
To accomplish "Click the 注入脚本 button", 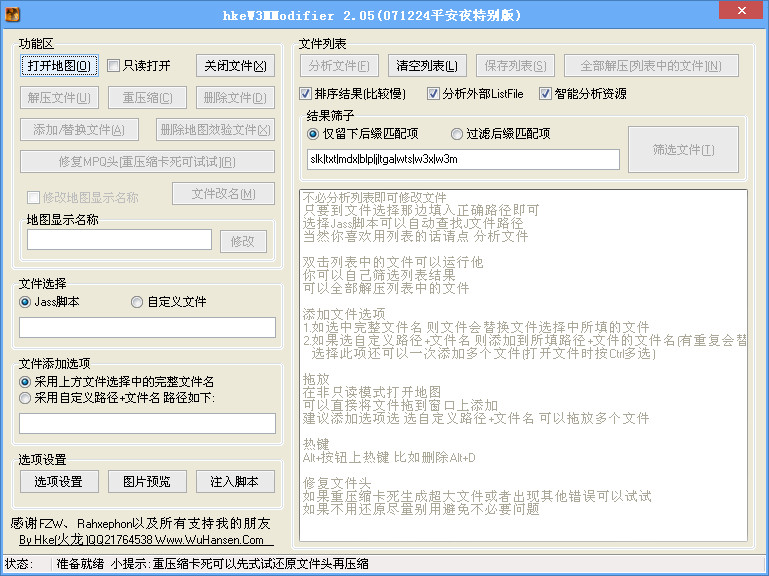I will click(235, 482).
